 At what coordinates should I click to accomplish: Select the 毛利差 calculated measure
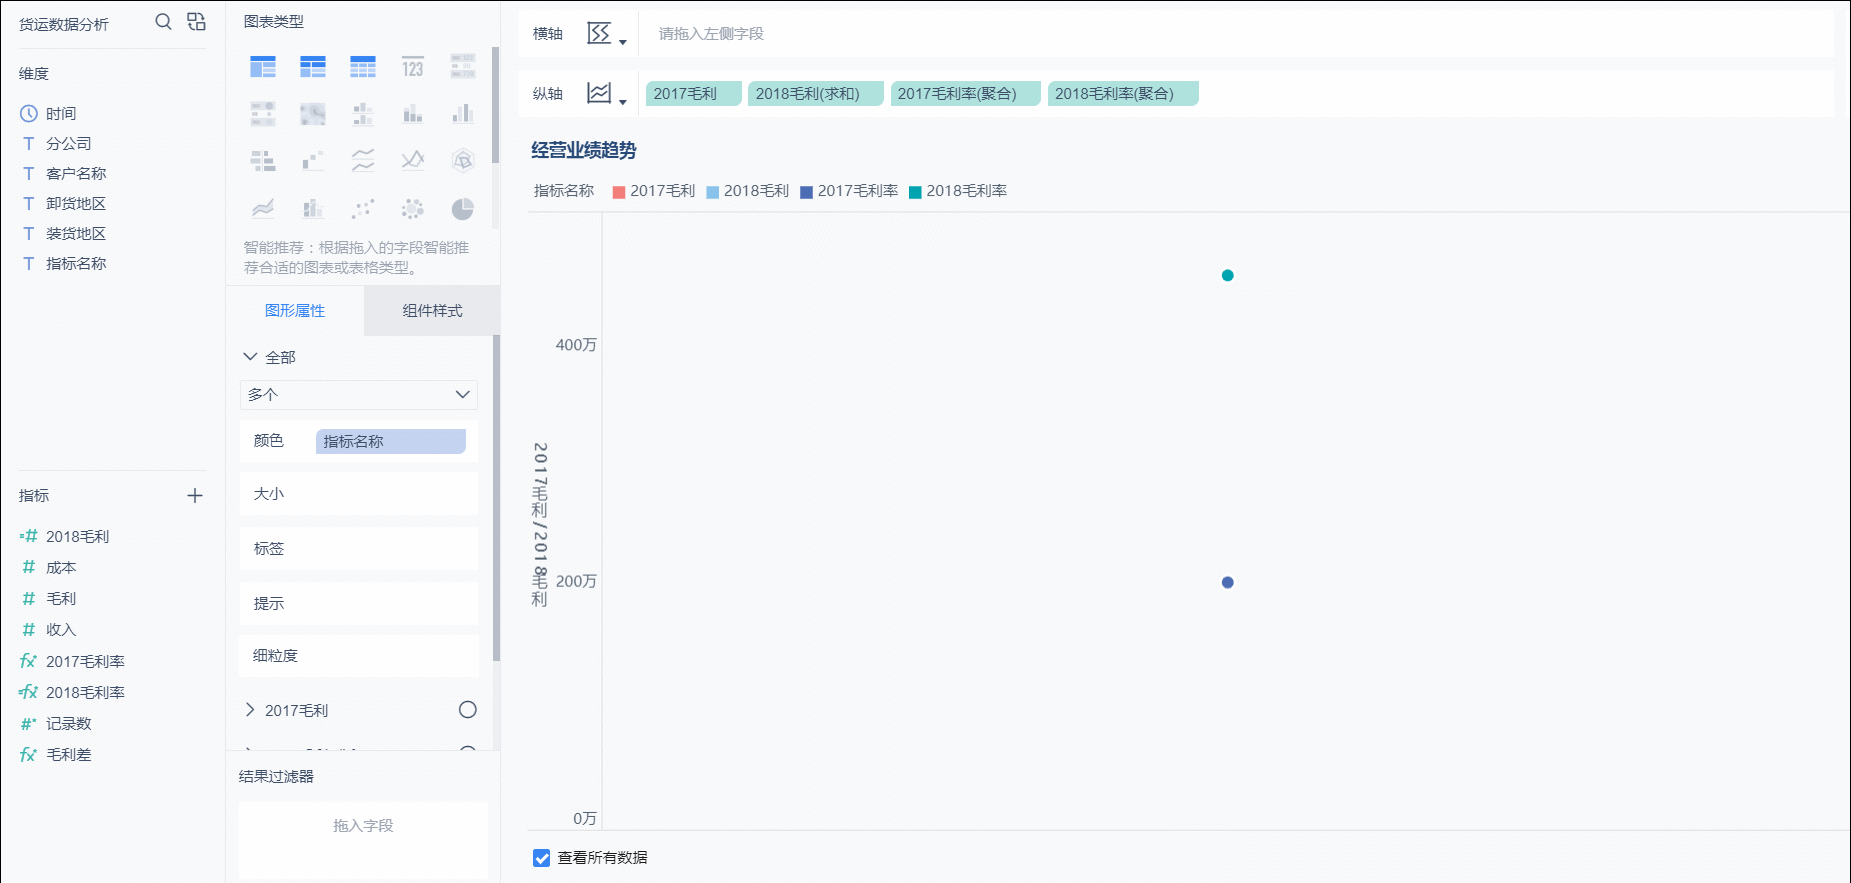pos(68,755)
